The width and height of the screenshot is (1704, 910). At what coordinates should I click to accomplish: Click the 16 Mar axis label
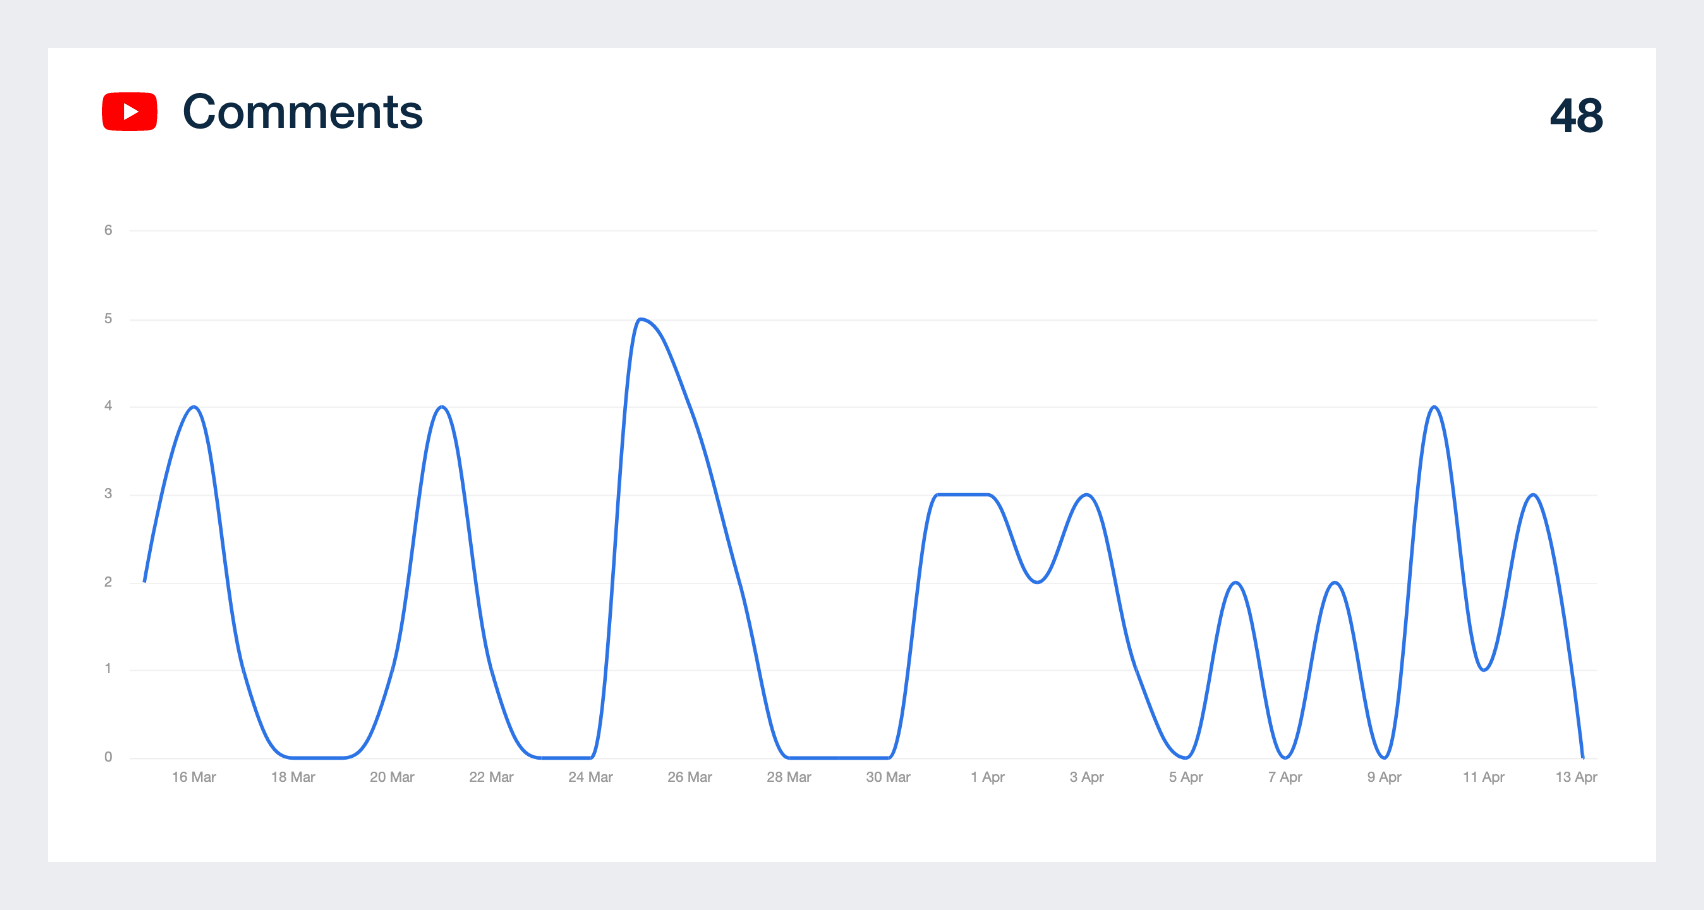coord(194,777)
